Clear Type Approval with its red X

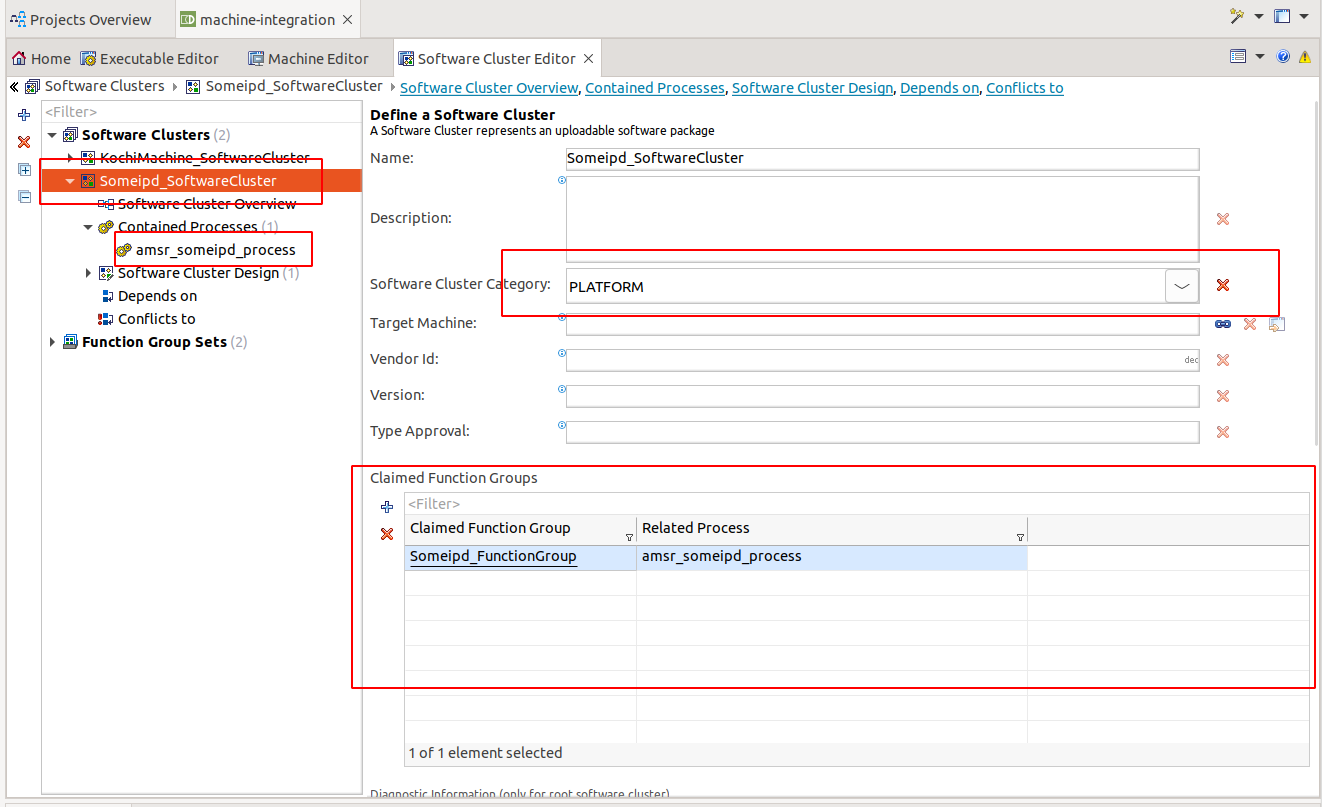[1222, 432]
